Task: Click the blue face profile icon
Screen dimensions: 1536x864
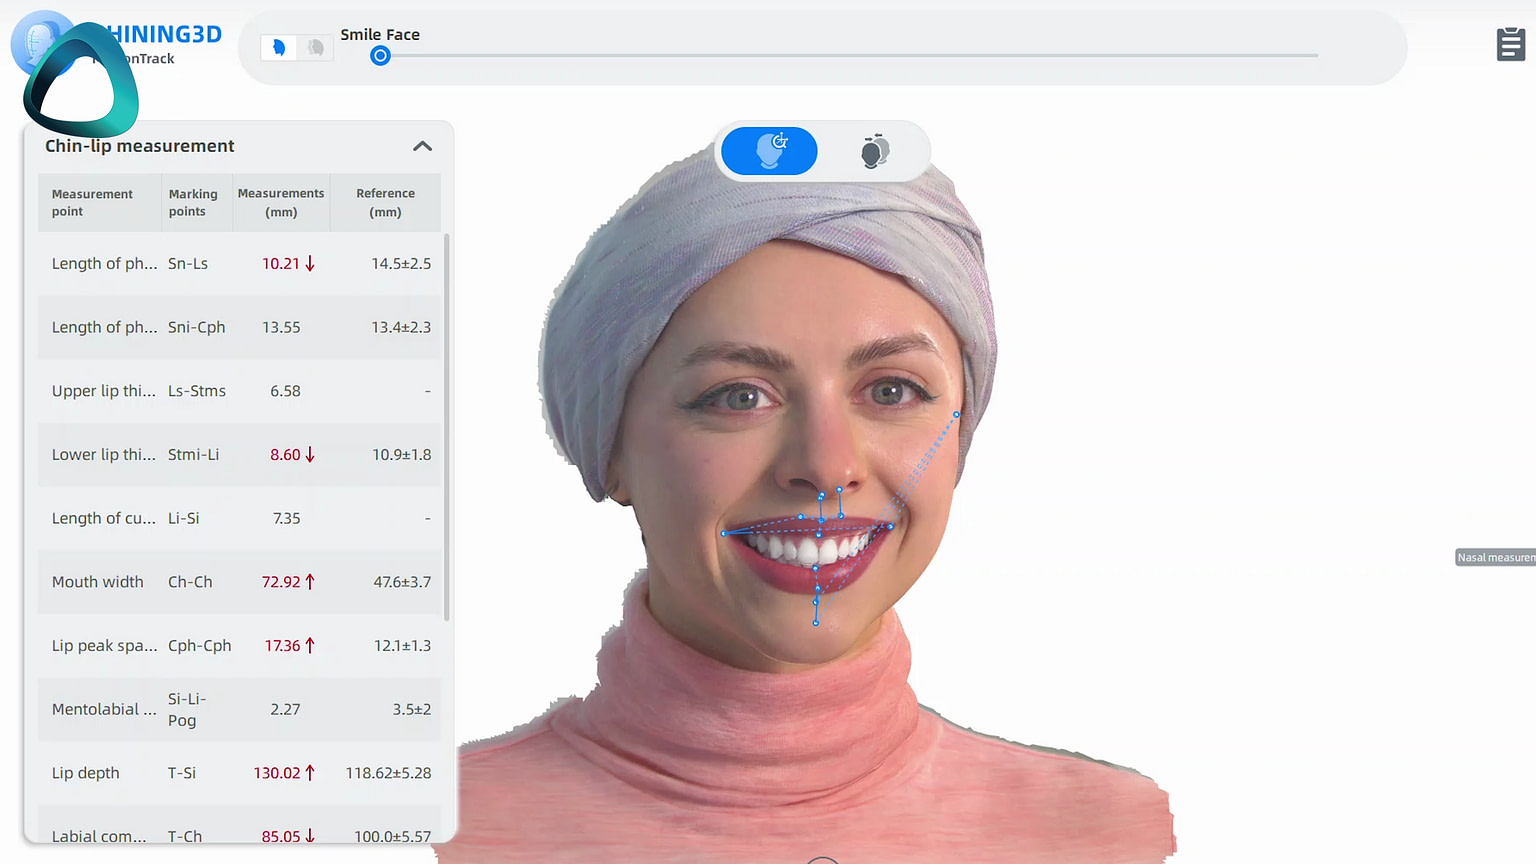Action: pos(277,46)
